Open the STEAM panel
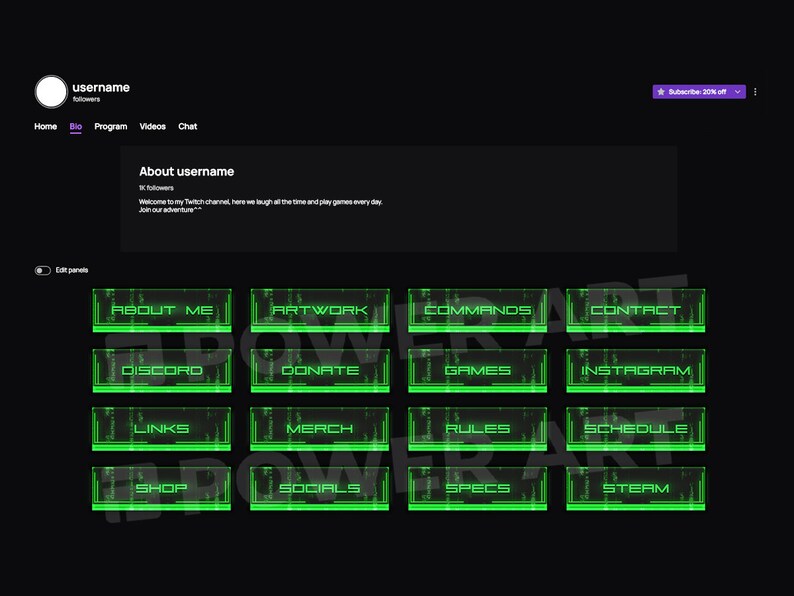The height and width of the screenshot is (596, 794). (x=636, y=488)
